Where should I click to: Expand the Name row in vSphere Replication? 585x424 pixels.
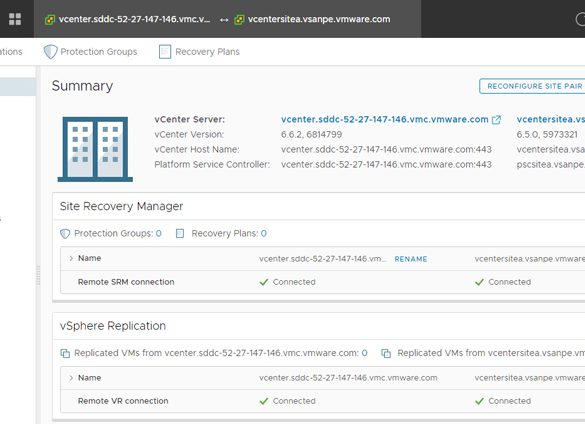[71, 378]
